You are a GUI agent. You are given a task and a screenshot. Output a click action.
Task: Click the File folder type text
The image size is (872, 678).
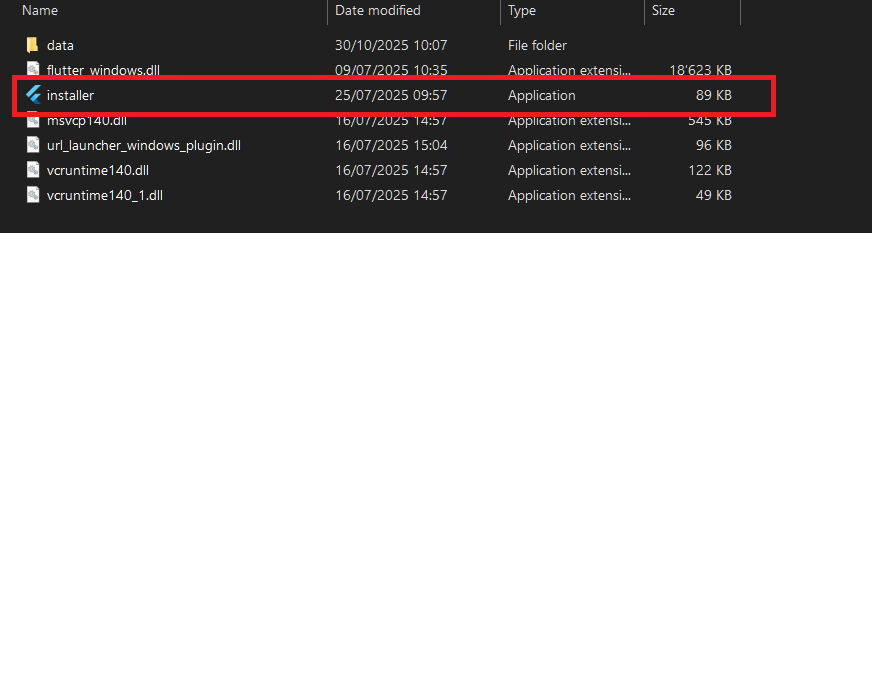tap(537, 45)
